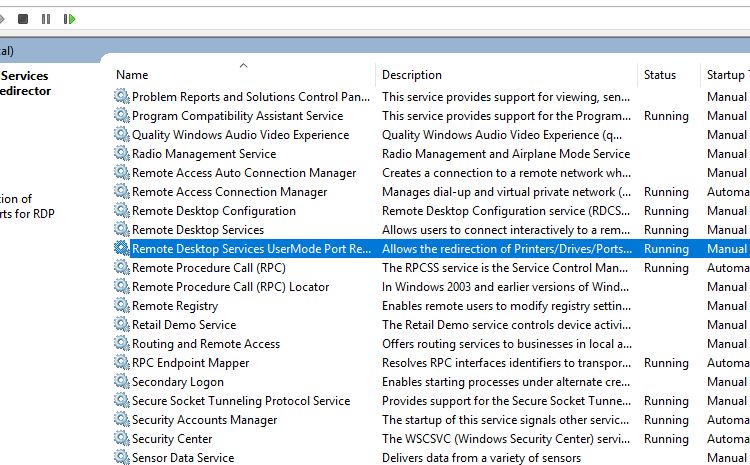Screen dimensions: 750x465
Task: Click the gear icon beside Radio Management Service
Action: point(122,154)
